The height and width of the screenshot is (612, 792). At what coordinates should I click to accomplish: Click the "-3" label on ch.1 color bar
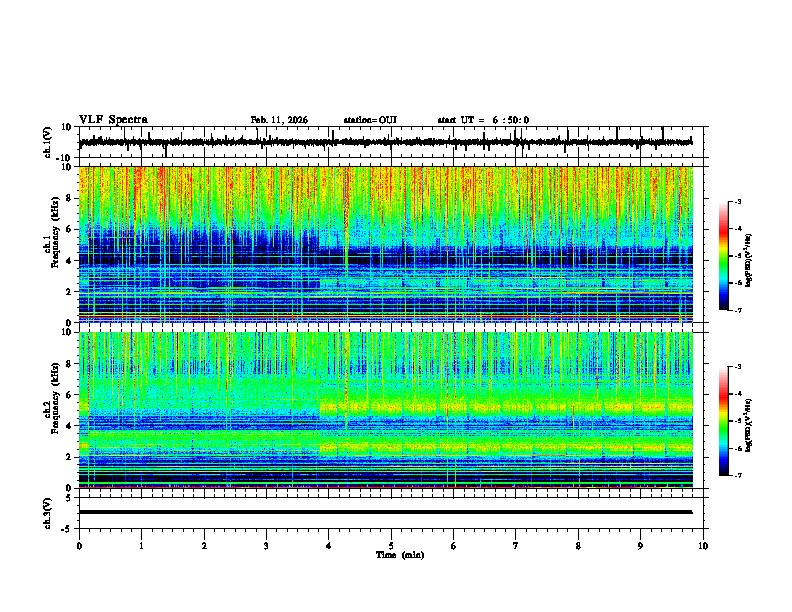pyautogui.click(x=737, y=201)
